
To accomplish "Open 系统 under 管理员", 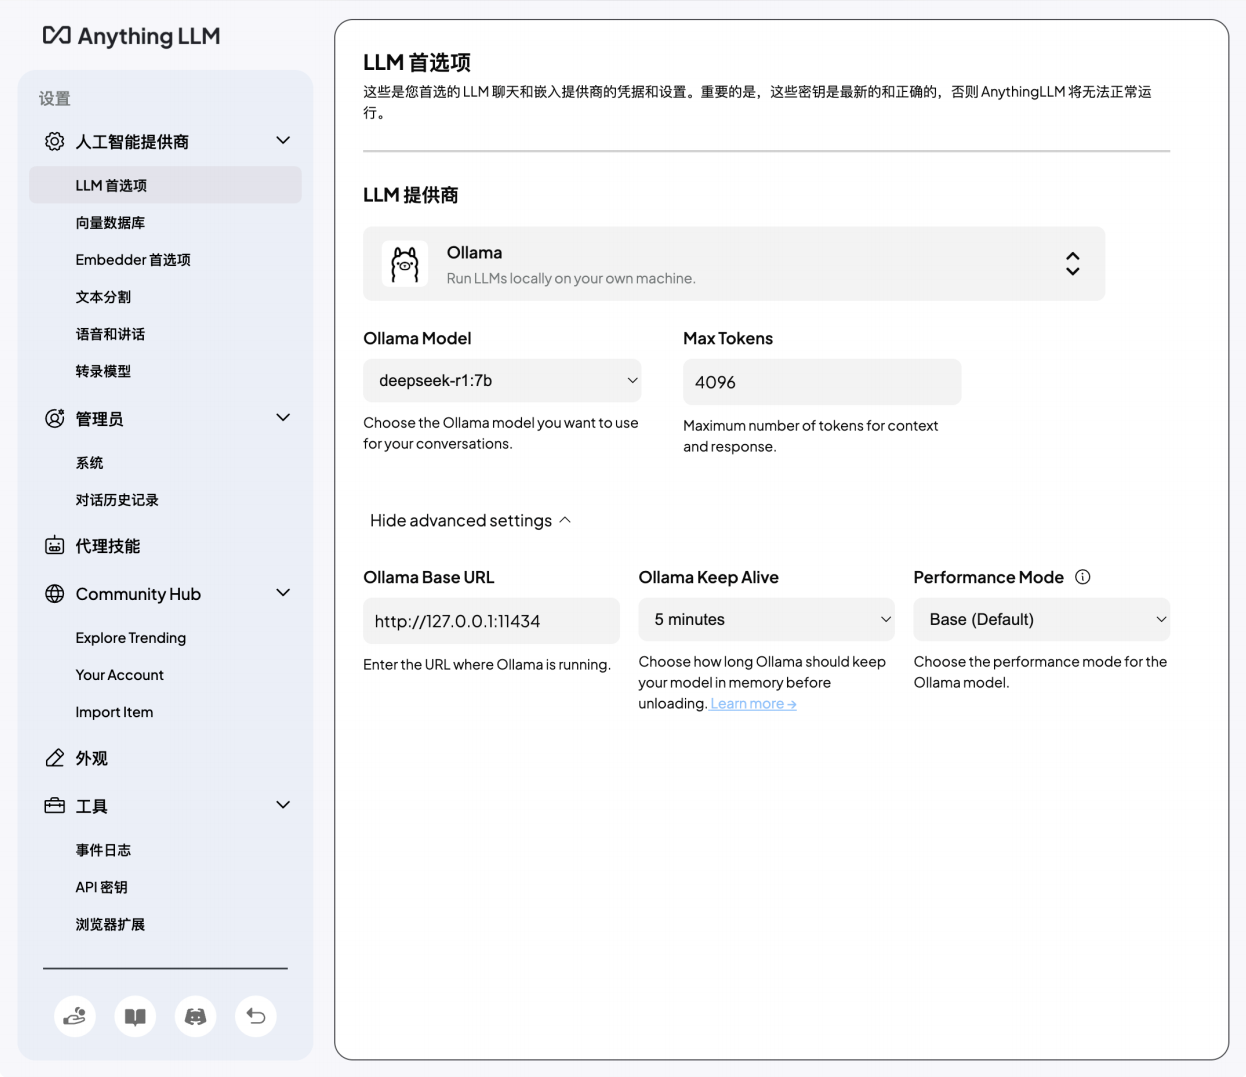I will [x=89, y=463].
